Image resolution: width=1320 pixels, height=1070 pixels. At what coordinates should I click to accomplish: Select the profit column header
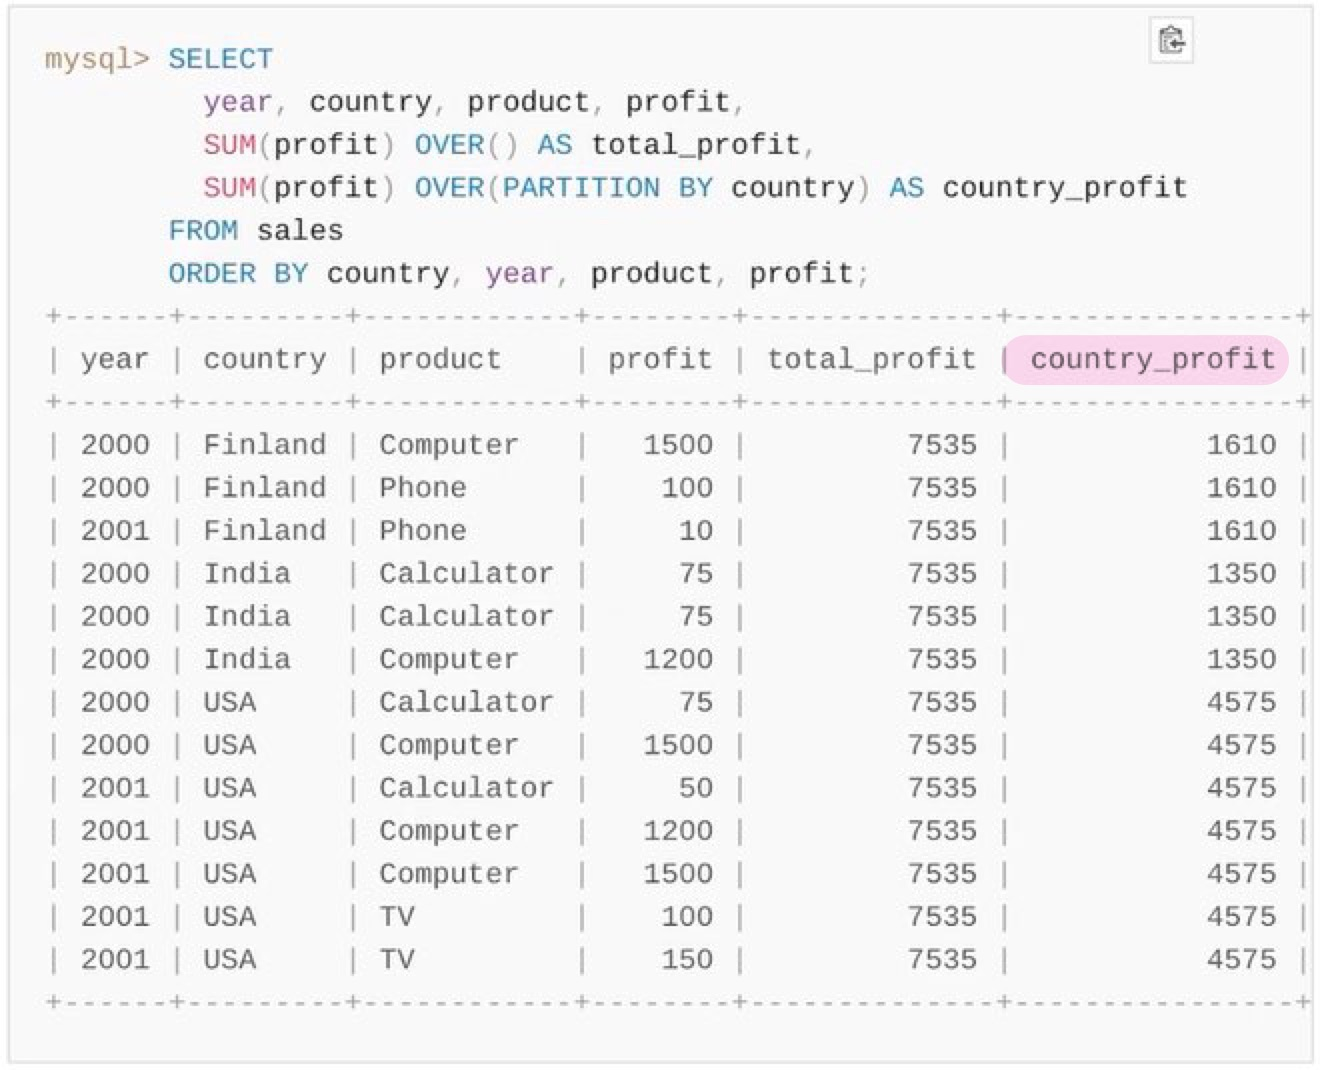tap(660, 359)
